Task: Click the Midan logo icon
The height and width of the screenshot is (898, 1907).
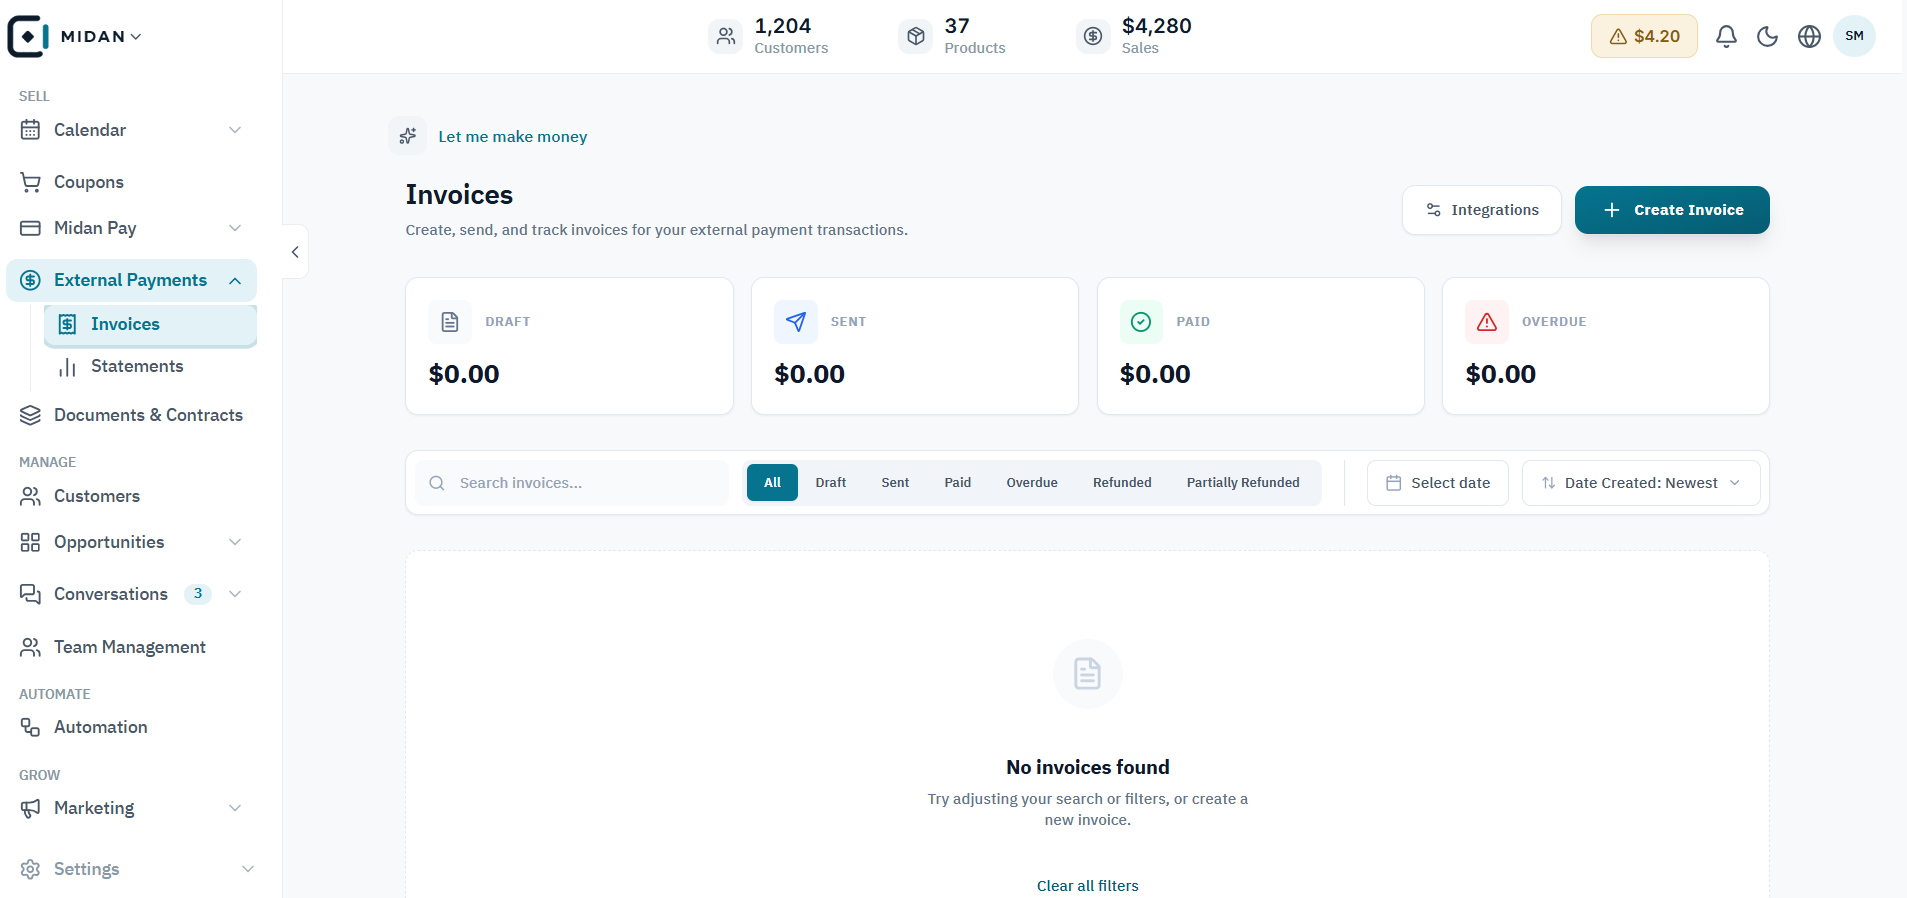Action: pos(28,36)
